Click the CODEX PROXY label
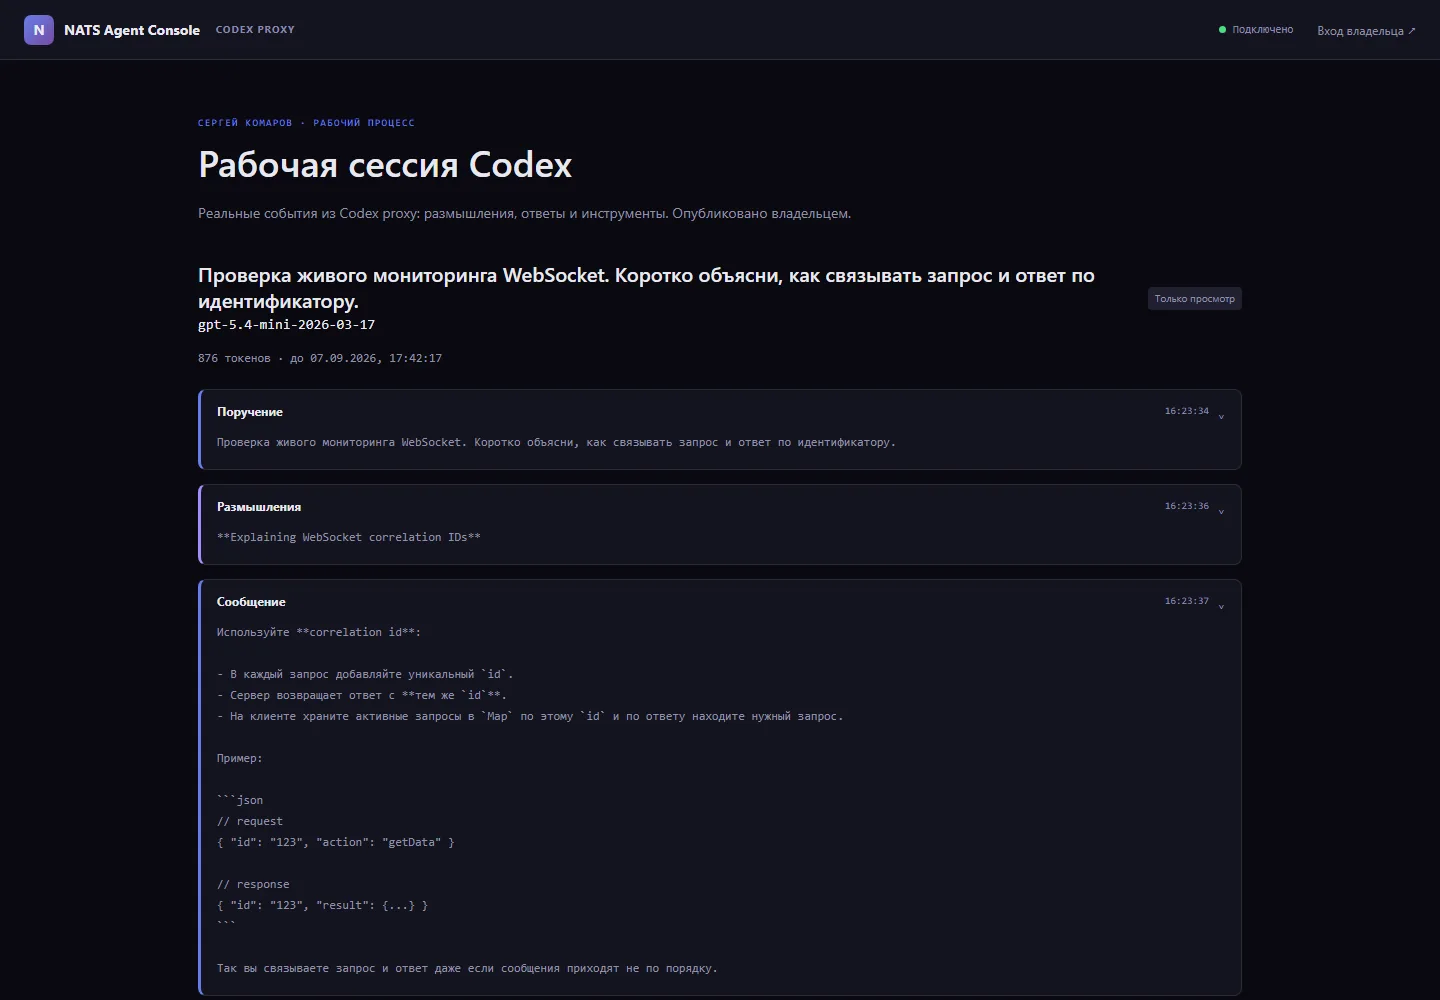 pyautogui.click(x=255, y=30)
